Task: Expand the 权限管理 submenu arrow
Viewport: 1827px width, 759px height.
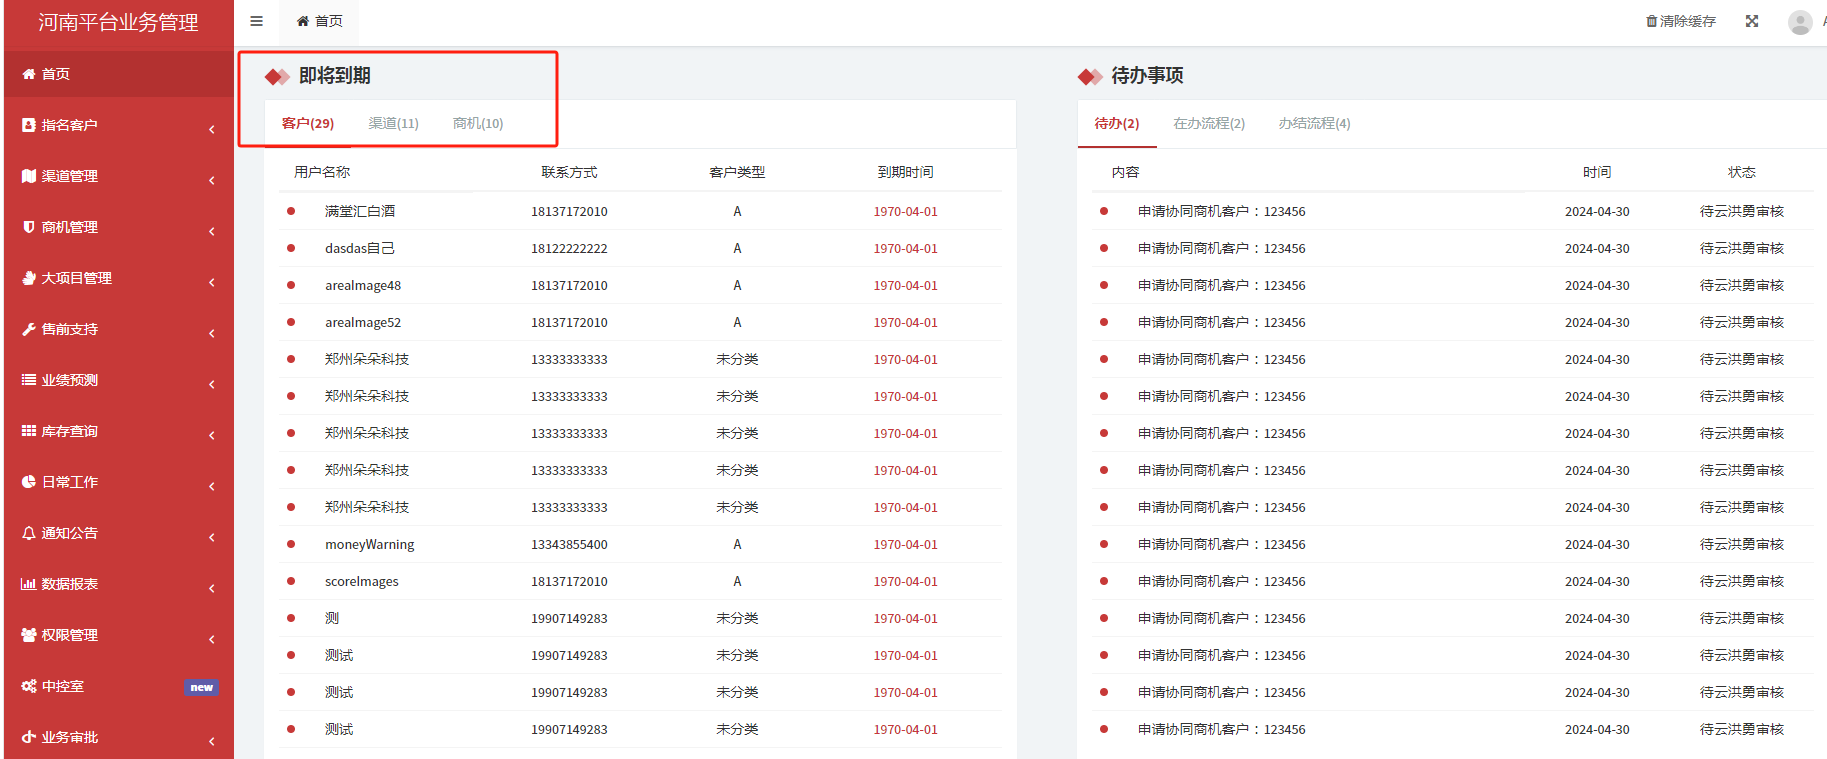Action: (x=212, y=639)
